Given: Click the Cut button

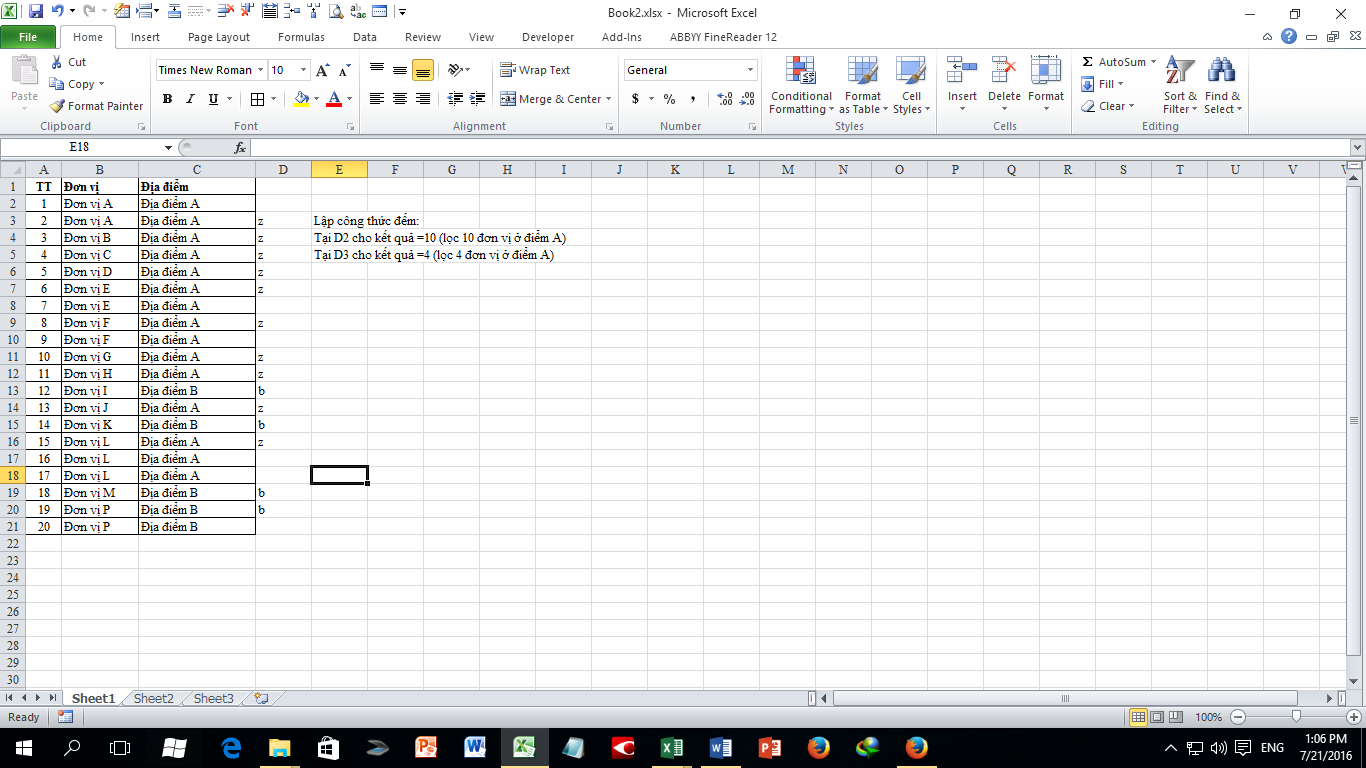Looking at the screenshot, I should [68, 62].
